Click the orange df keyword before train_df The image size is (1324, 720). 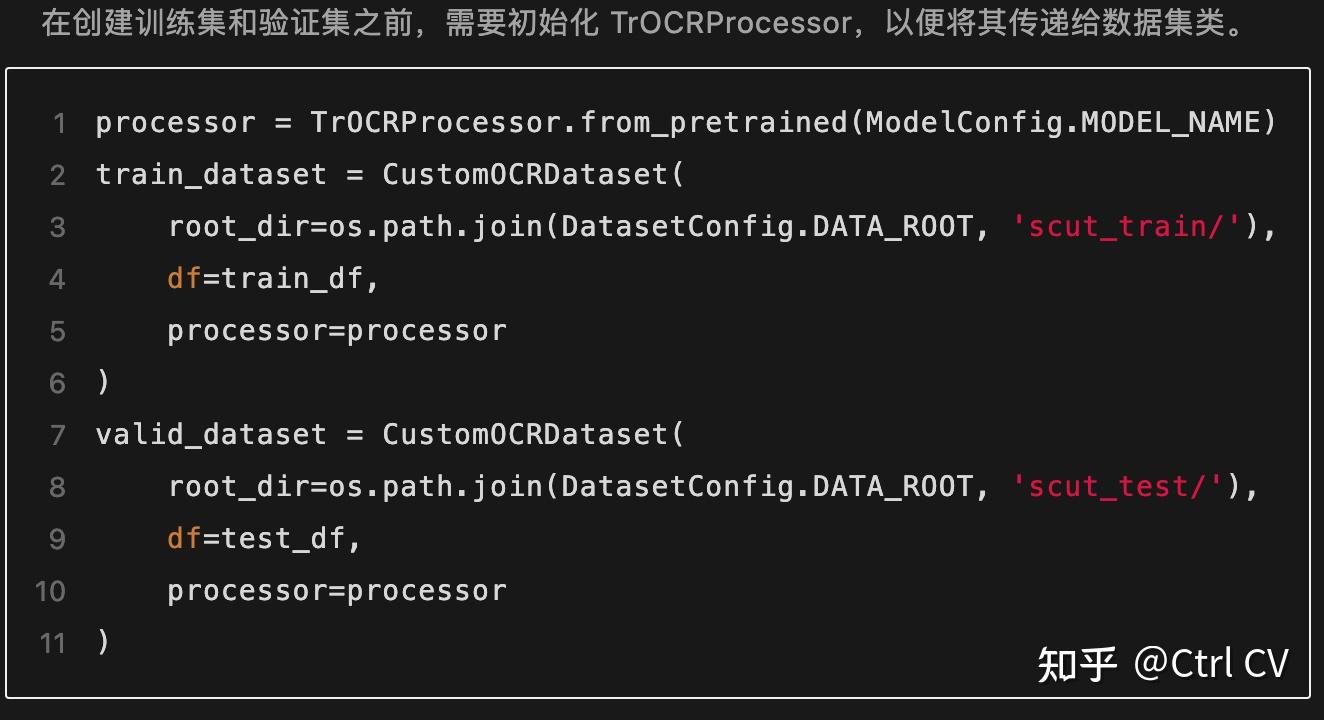point(185,279)
